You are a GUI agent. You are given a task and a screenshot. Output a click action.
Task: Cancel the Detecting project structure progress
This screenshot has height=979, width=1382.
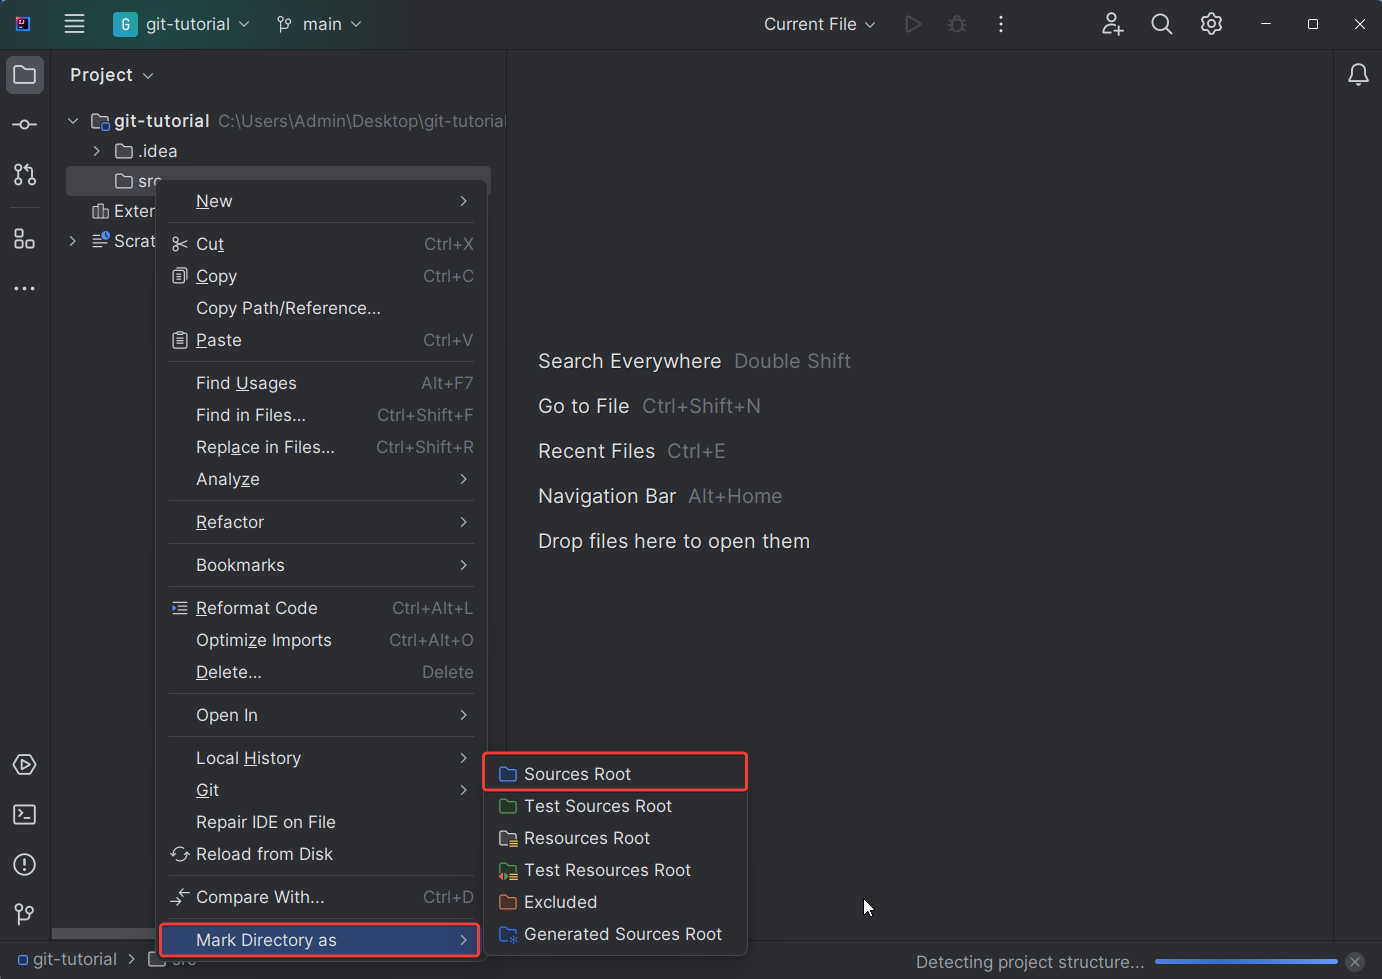pyautogui.click(x=1355, y=962)
